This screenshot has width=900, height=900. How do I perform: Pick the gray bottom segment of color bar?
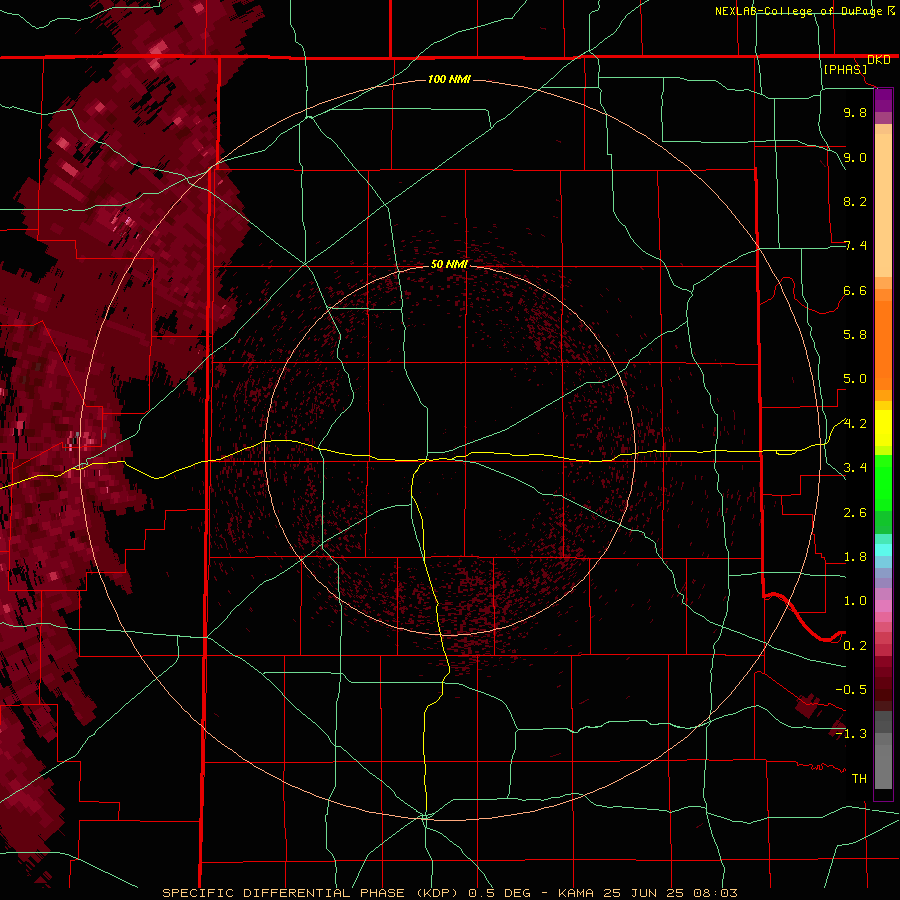pos(883,766)
